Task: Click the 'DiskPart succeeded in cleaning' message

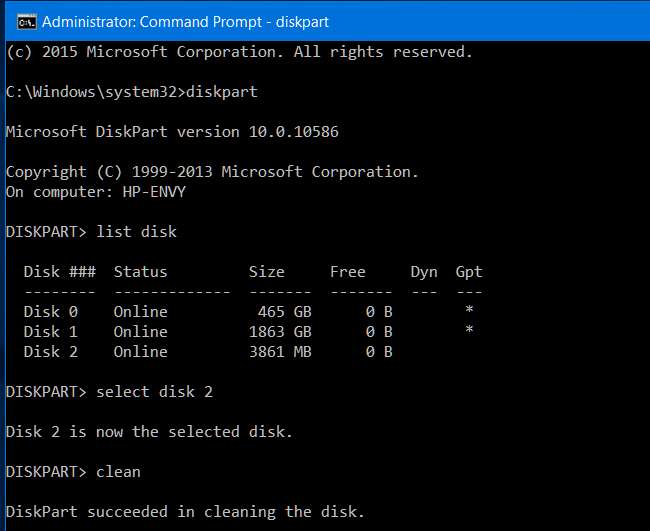Action: tap(185, 511)
